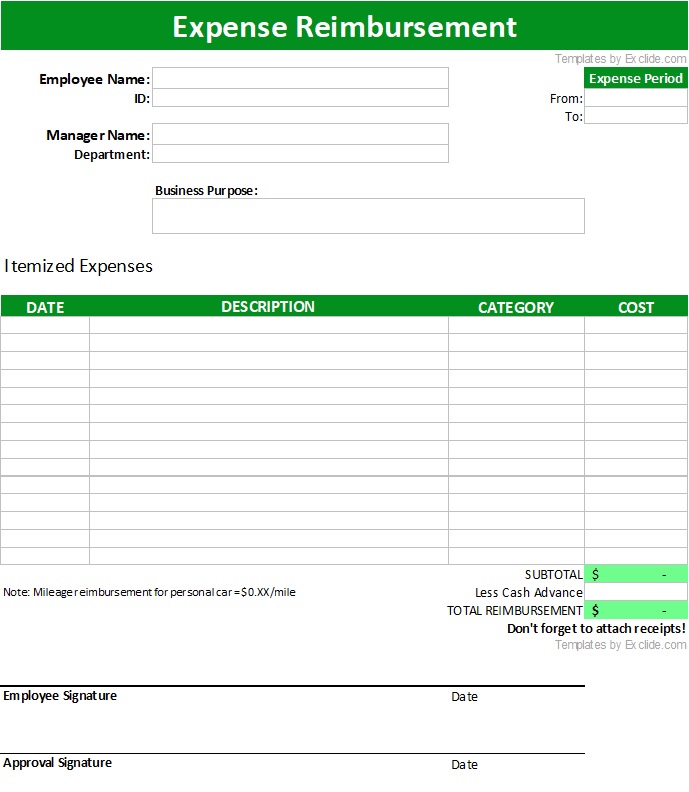This screenshot has width=689, height=792.
Task: Click the ID label
Action: pos(142,98)
